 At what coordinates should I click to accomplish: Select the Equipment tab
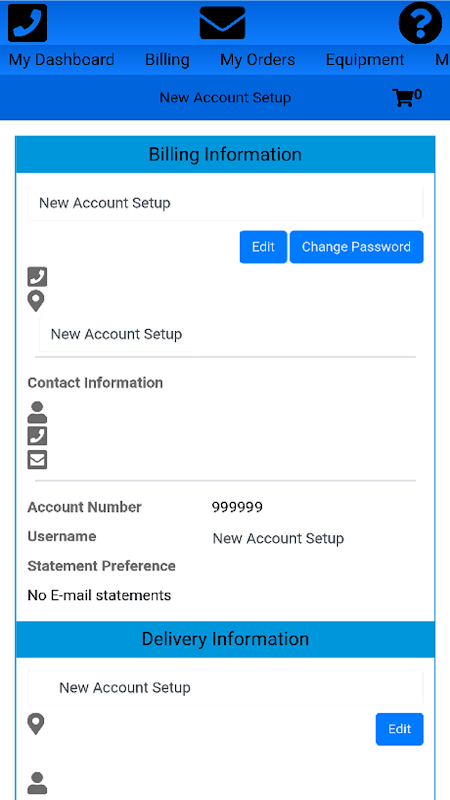click(x=365, y=60)
